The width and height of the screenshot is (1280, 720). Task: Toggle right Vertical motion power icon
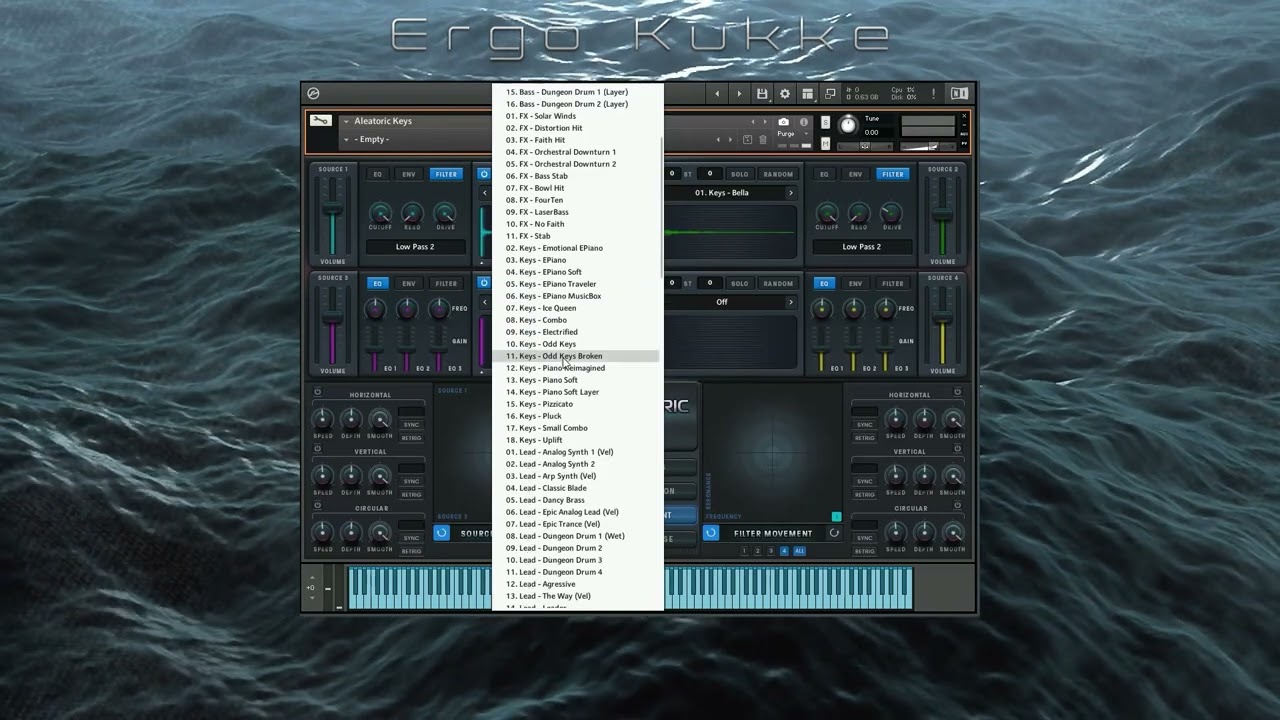pos(957,449)
